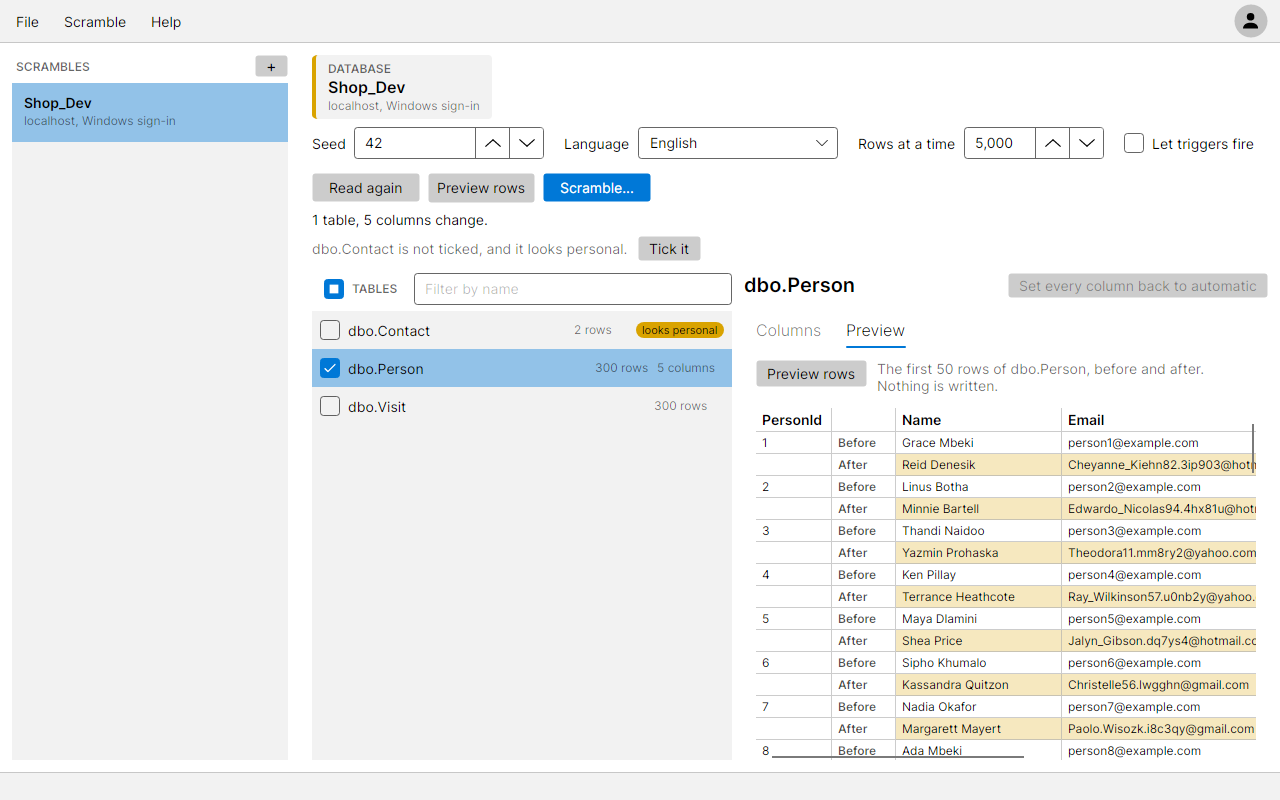
Task: Select Shop_Dev scramble in the sidebar
Action: pyautogui.click(x=150, y=112)
